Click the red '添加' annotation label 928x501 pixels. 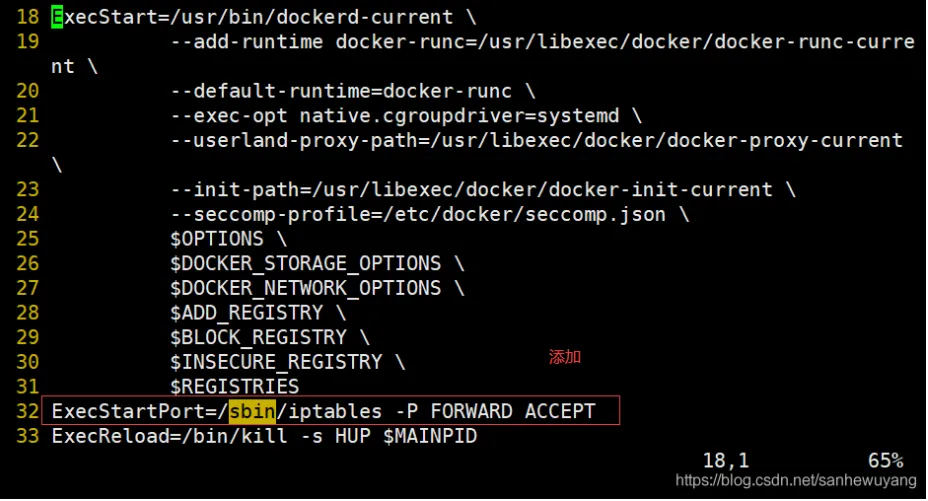565,357
